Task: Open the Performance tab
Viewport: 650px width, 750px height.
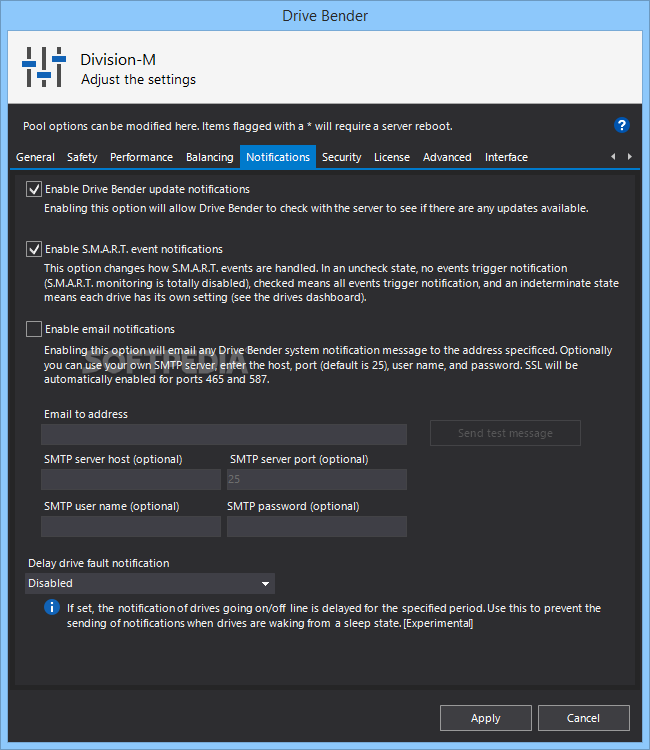Action: [x=141, y=157]
